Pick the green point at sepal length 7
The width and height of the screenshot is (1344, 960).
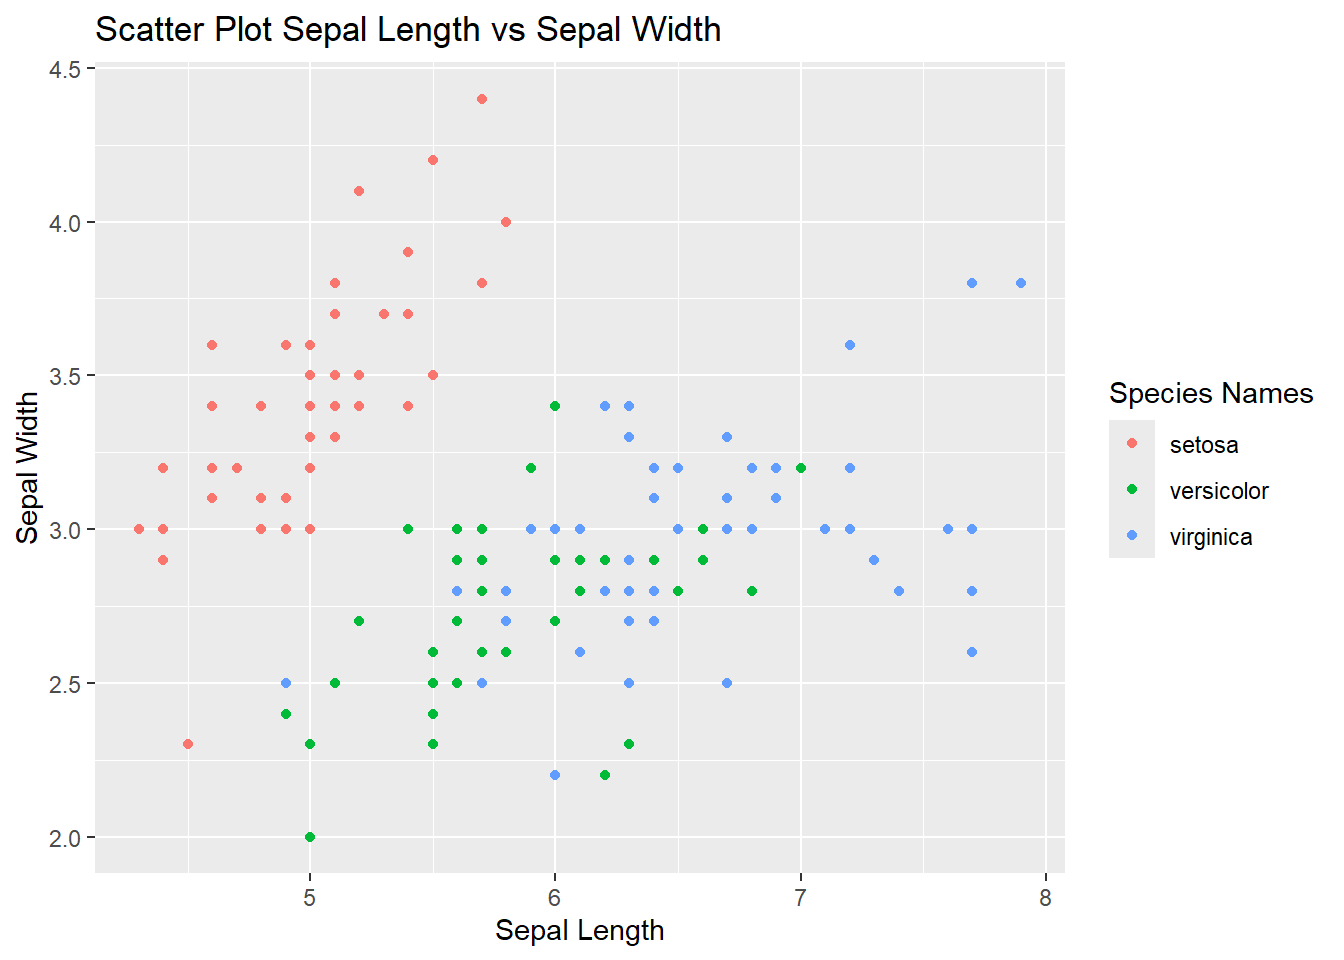tap(800, 468)
